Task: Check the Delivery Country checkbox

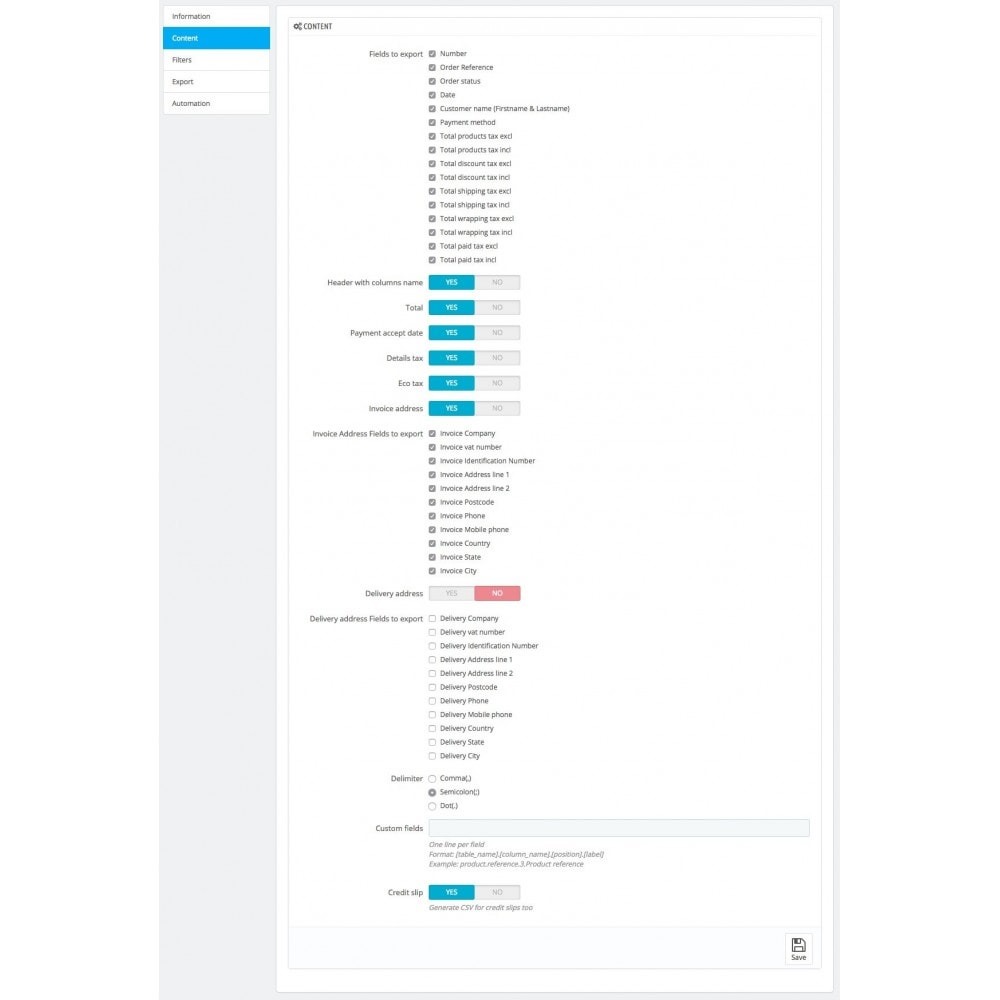Action: pyautogui.click(x=432, y=728)
